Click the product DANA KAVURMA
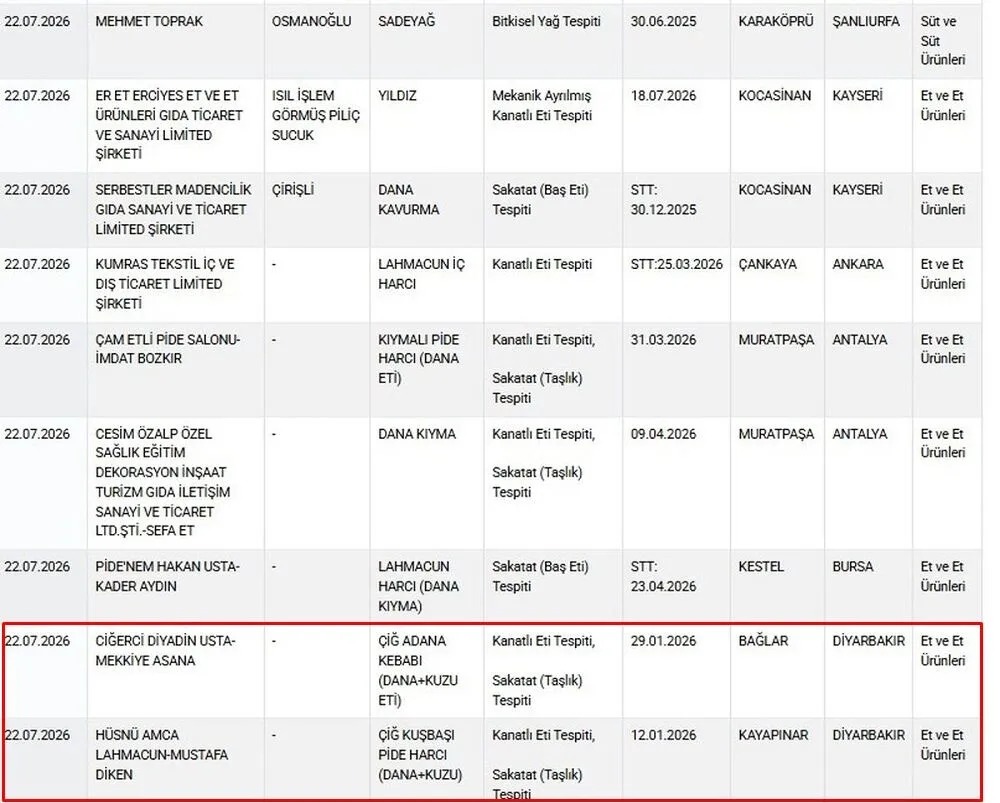Screen dimensions: 1000x803 coord(408,200)
